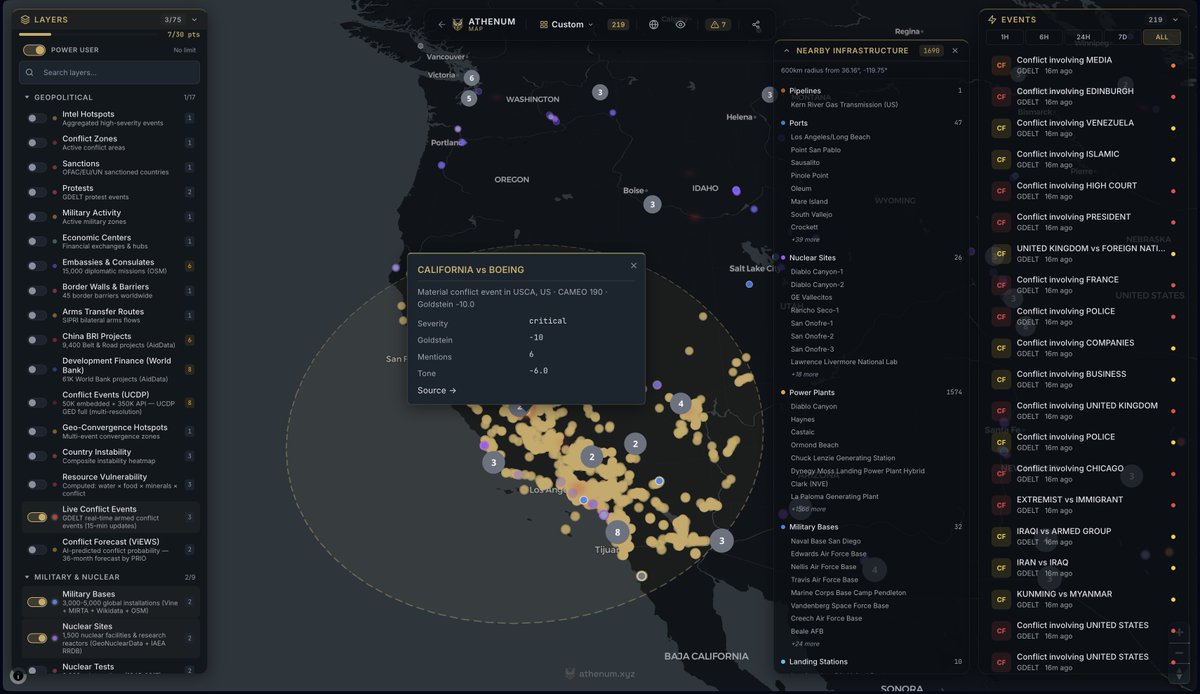This screenshot has width=1200, height=694.
Task: Enable the Intel Hotspots layer
Action: 37,118
